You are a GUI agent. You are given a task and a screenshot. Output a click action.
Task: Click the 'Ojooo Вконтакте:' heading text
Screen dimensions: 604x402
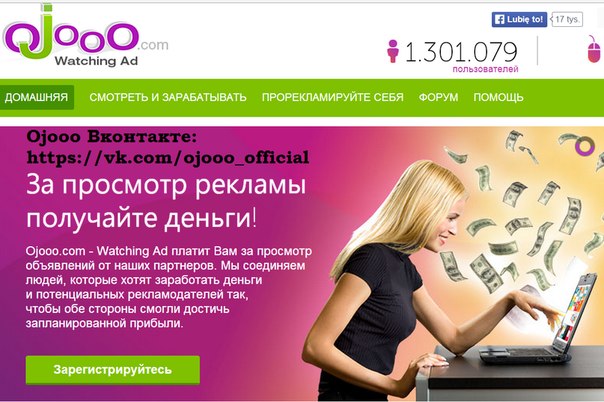point(112,137)
